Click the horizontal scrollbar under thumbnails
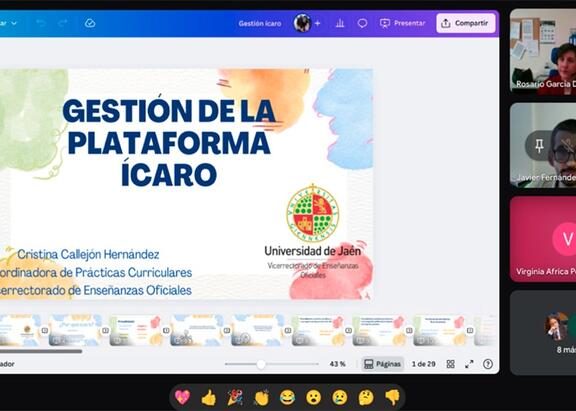The height and width of the screenshot is (411, 576). coord(41,351)
